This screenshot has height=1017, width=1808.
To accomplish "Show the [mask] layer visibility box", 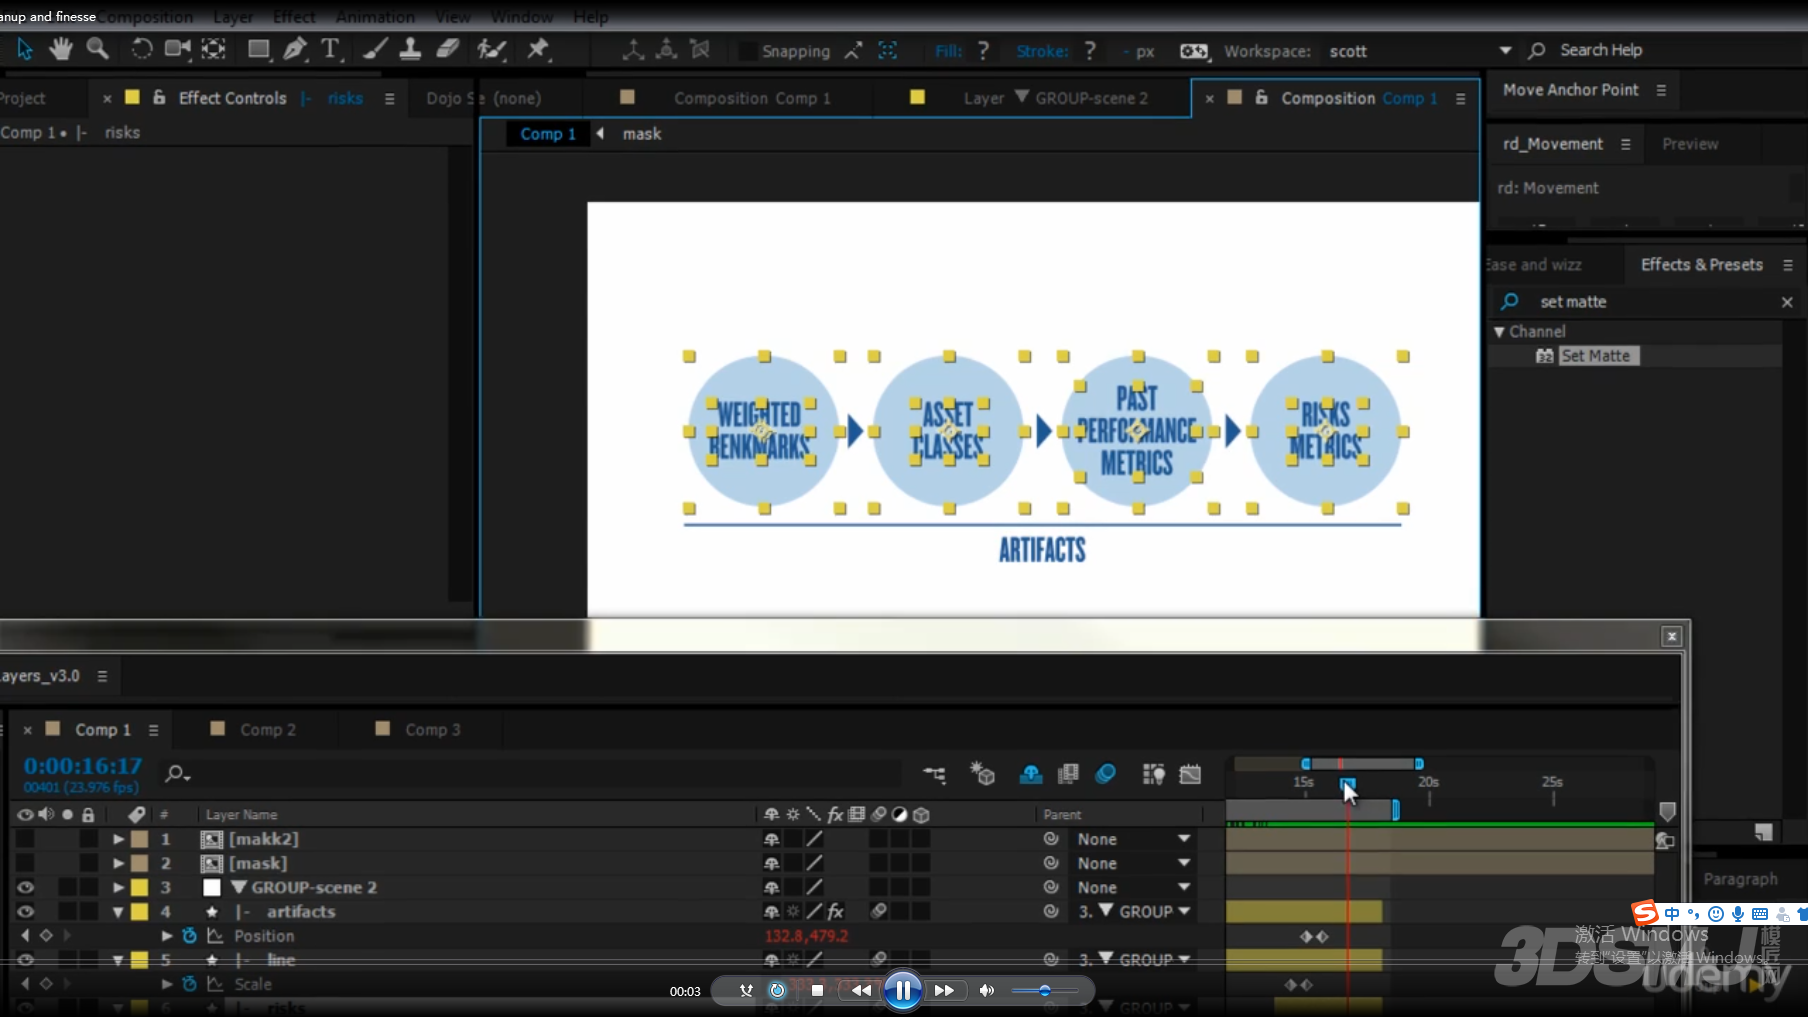I will click(26, 863).
